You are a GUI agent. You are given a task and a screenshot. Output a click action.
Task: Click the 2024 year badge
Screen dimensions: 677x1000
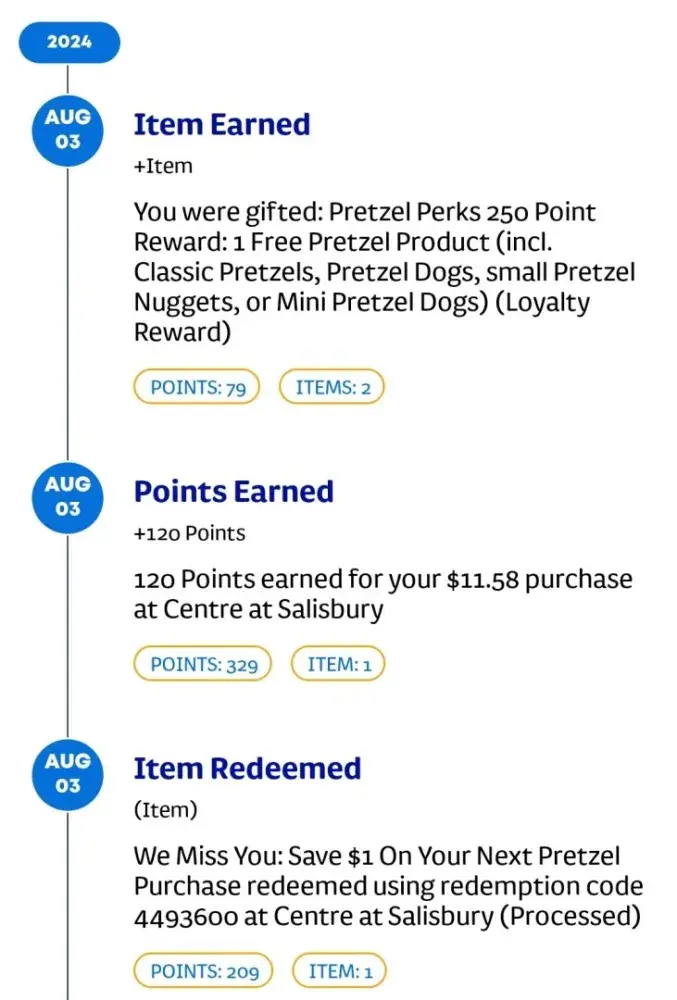pyautogui.click(x=68, y=43)
